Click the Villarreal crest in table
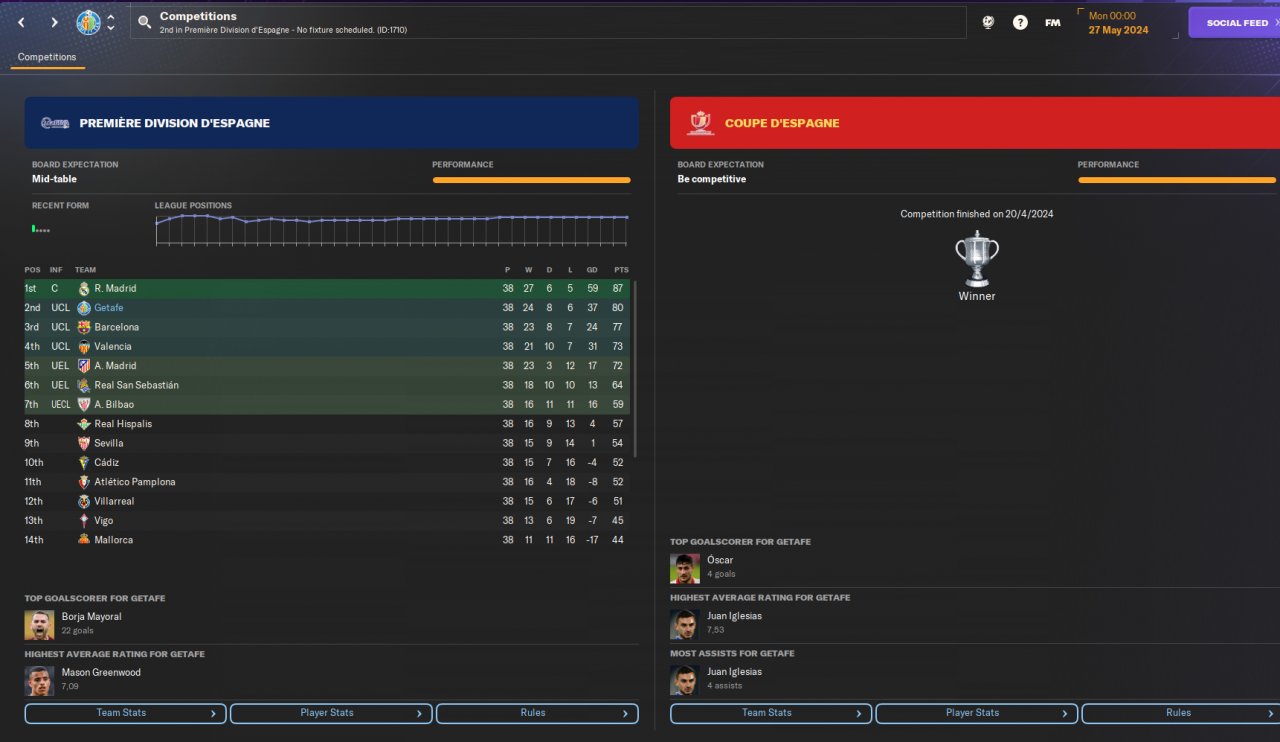Viewport: 1280px width, 742px height. click(84, 501)
